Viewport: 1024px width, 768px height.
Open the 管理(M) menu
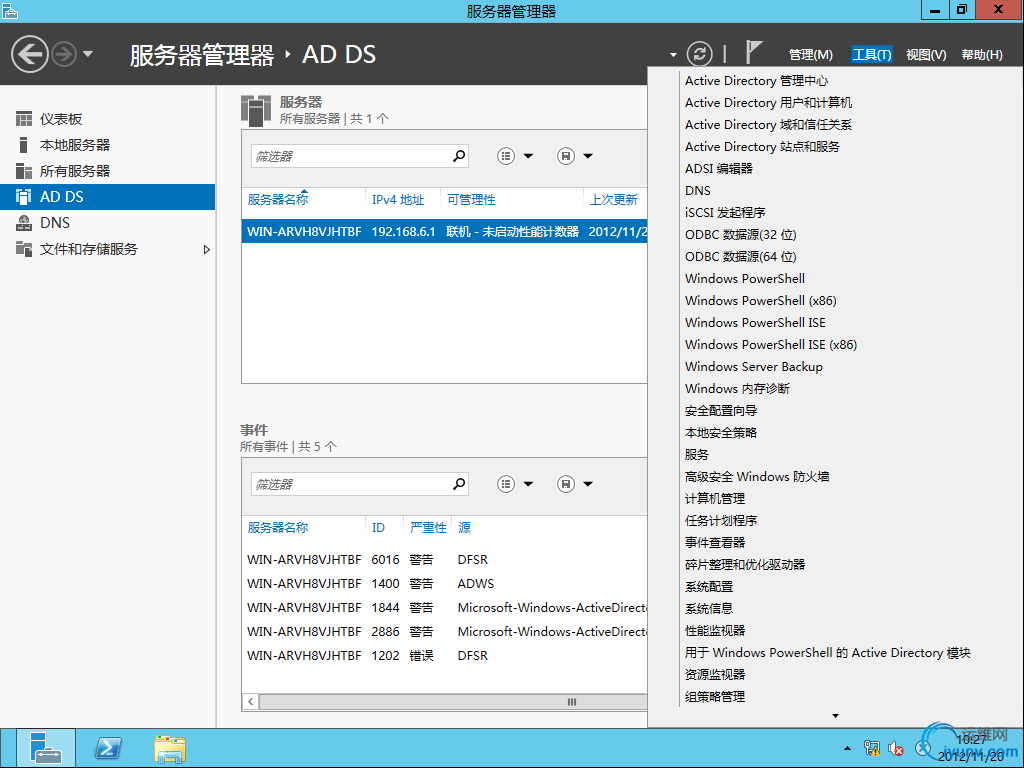pos(810,55)
